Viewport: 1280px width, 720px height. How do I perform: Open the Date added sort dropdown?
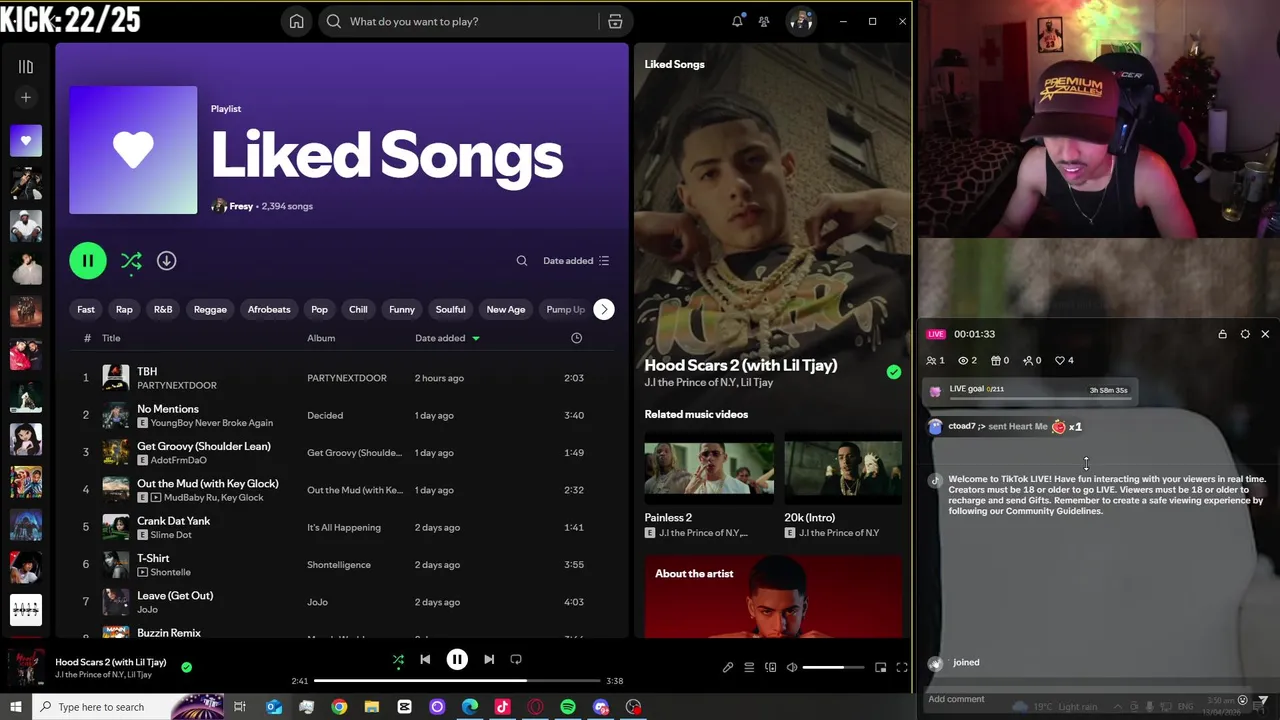576,261
